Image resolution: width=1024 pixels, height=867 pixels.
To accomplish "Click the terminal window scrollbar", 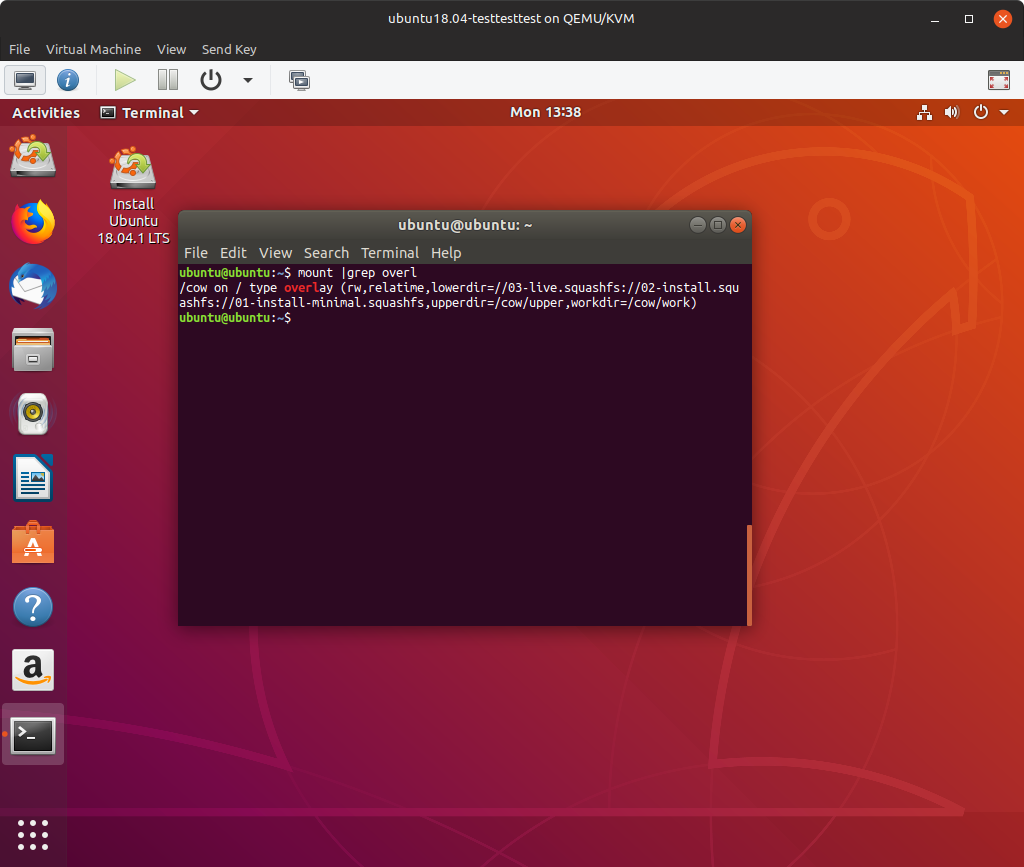I will [748, 575].
